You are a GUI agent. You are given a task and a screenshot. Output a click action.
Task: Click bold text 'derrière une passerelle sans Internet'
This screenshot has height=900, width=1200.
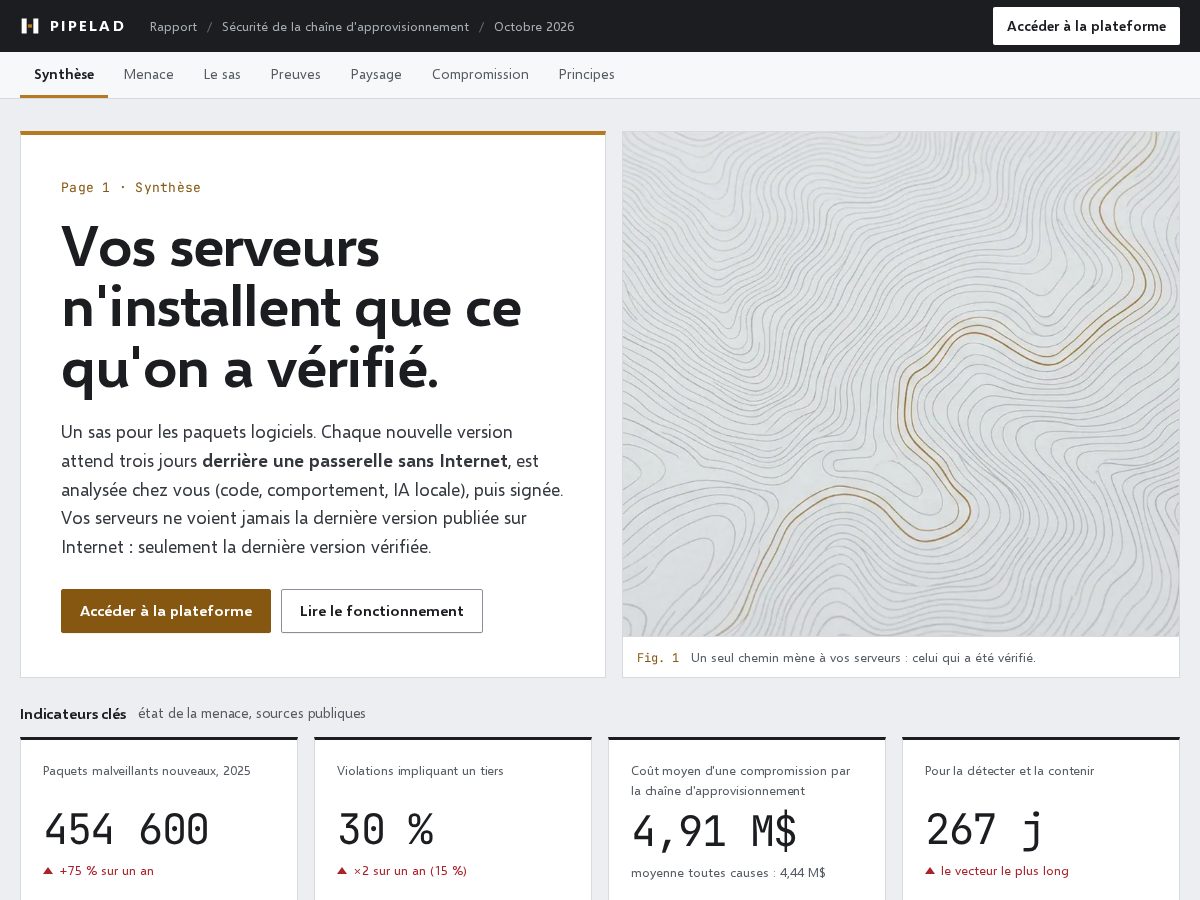coord(355,461)
